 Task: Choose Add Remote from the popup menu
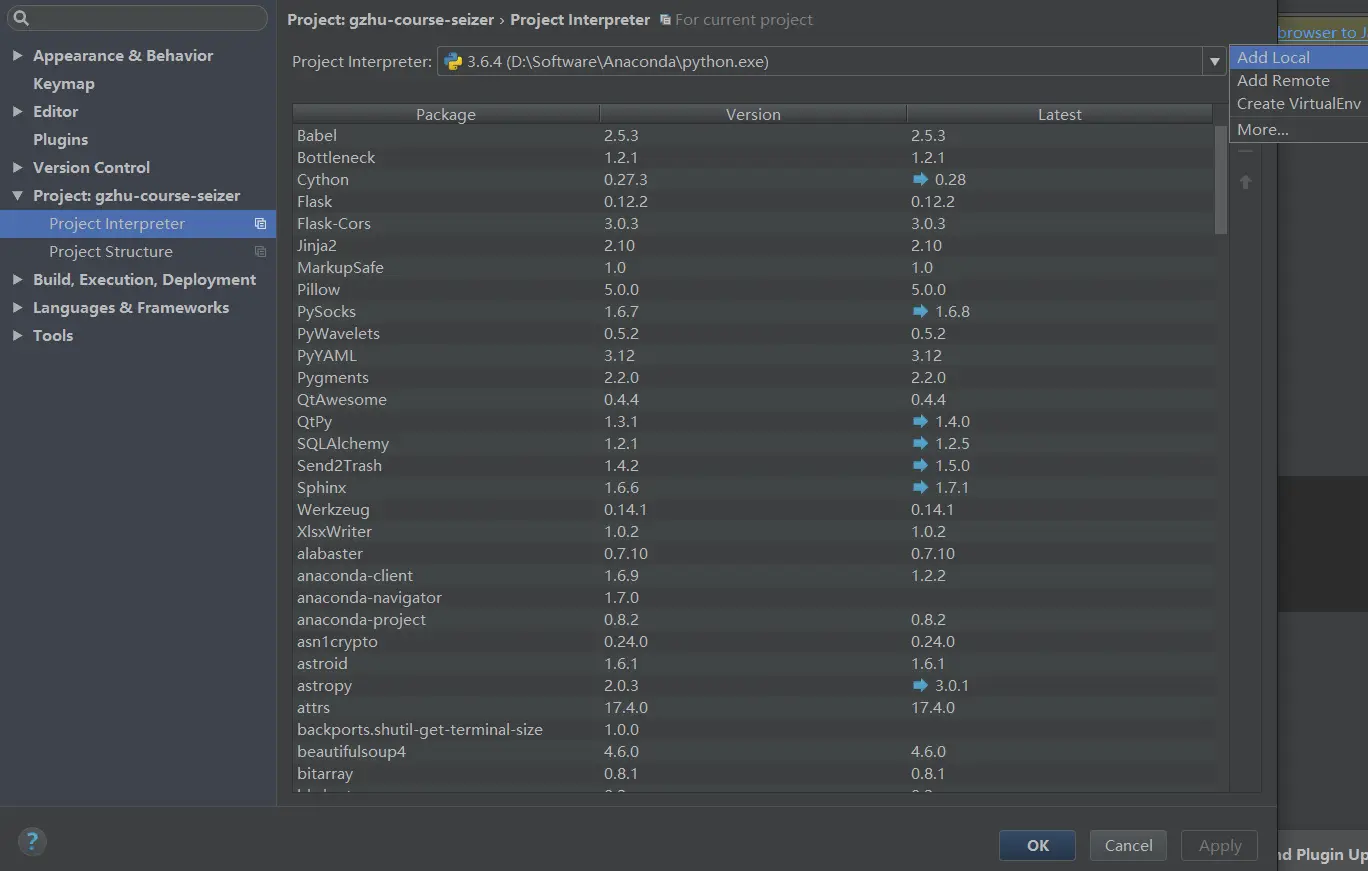pyautogui.click(x=1299, y=81)
